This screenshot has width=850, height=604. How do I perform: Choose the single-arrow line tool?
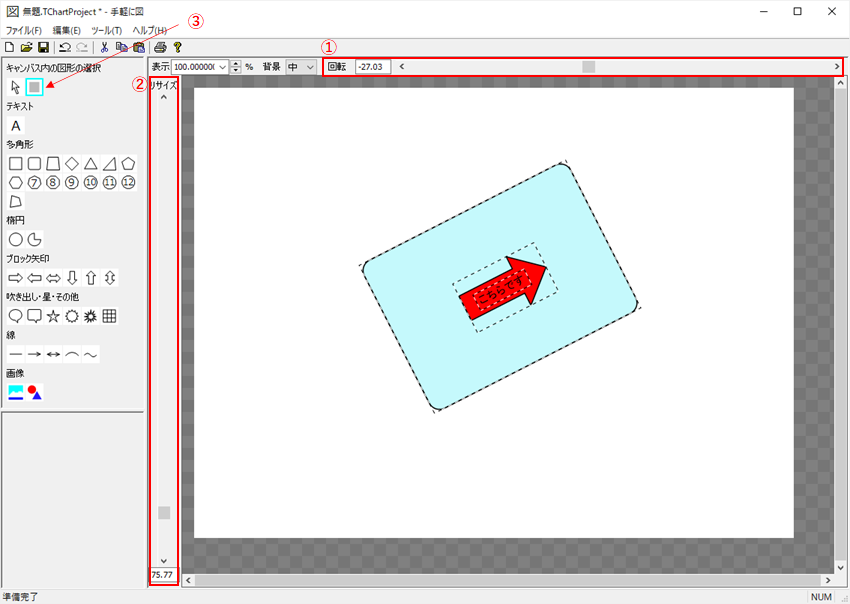tap(34, 354)
